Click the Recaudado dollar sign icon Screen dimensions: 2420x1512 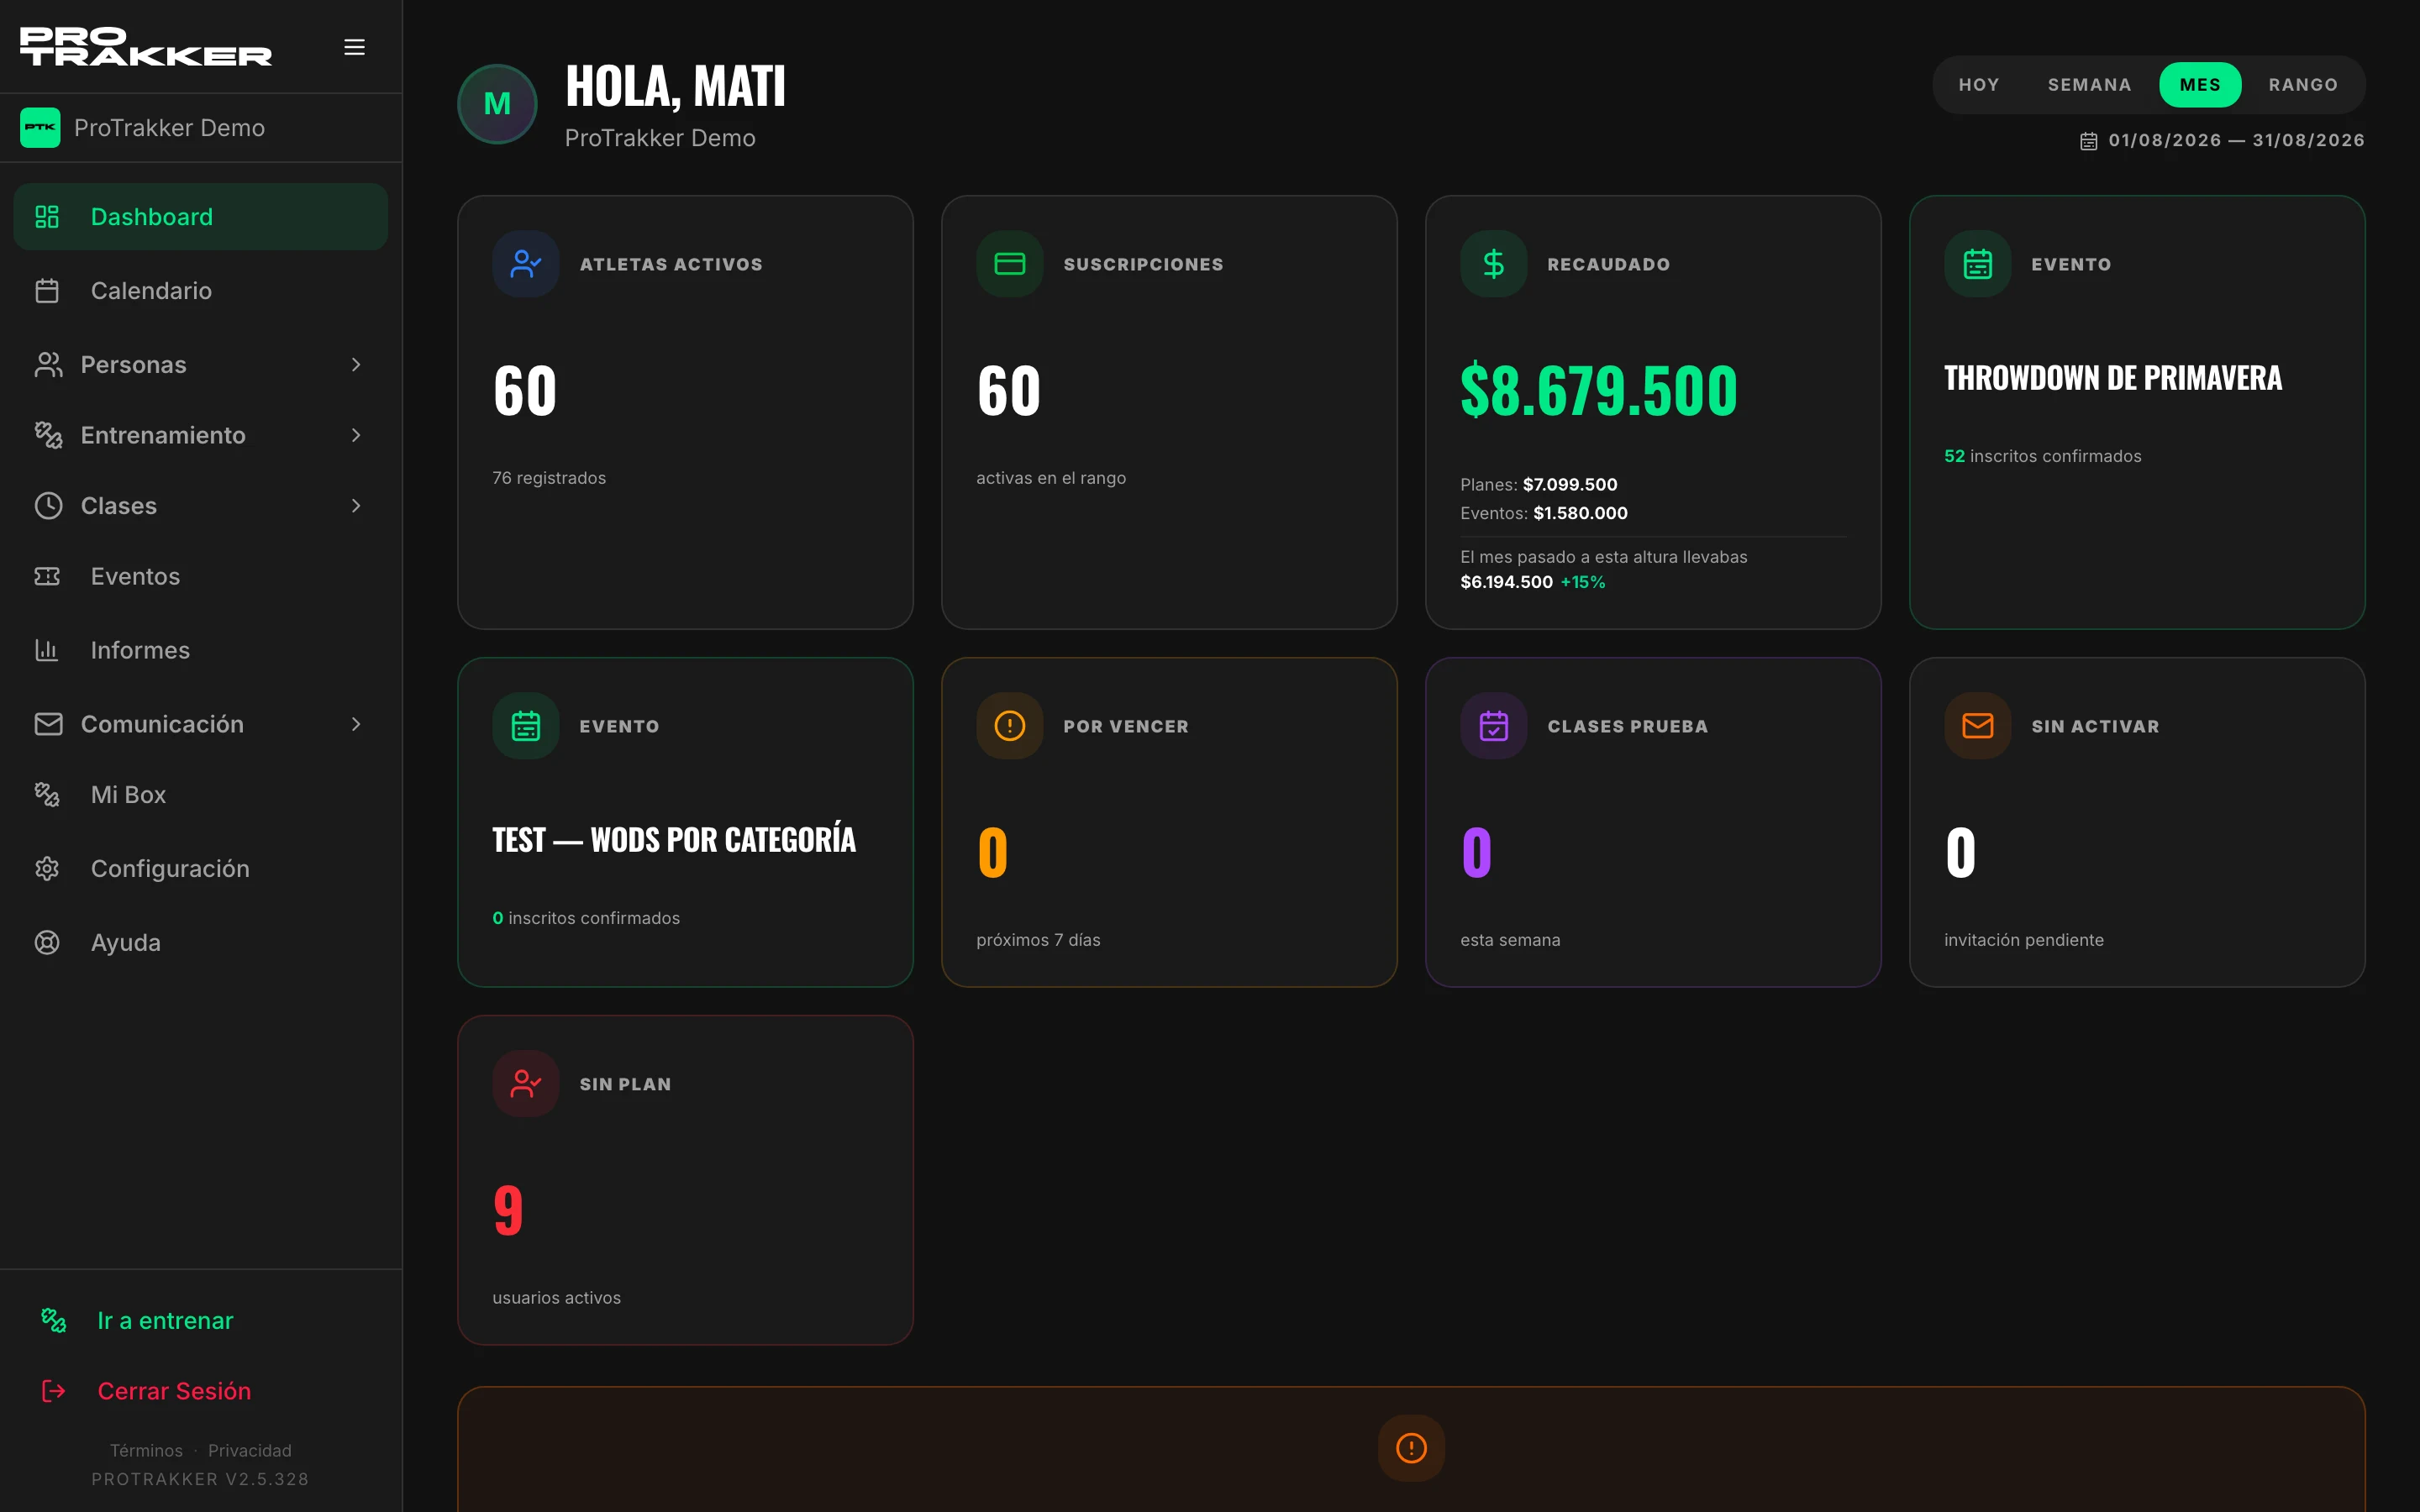tap(1494, 264)
